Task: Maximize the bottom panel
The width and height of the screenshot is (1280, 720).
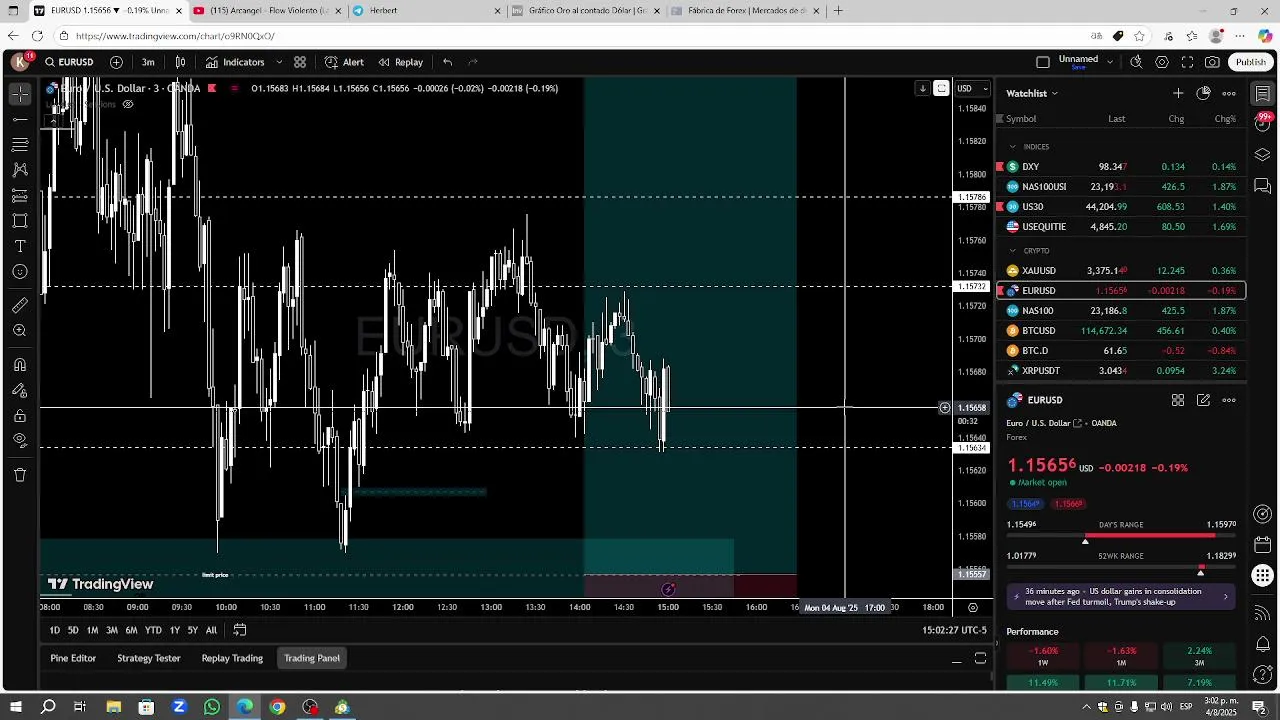Action: (x=980, y=658)
